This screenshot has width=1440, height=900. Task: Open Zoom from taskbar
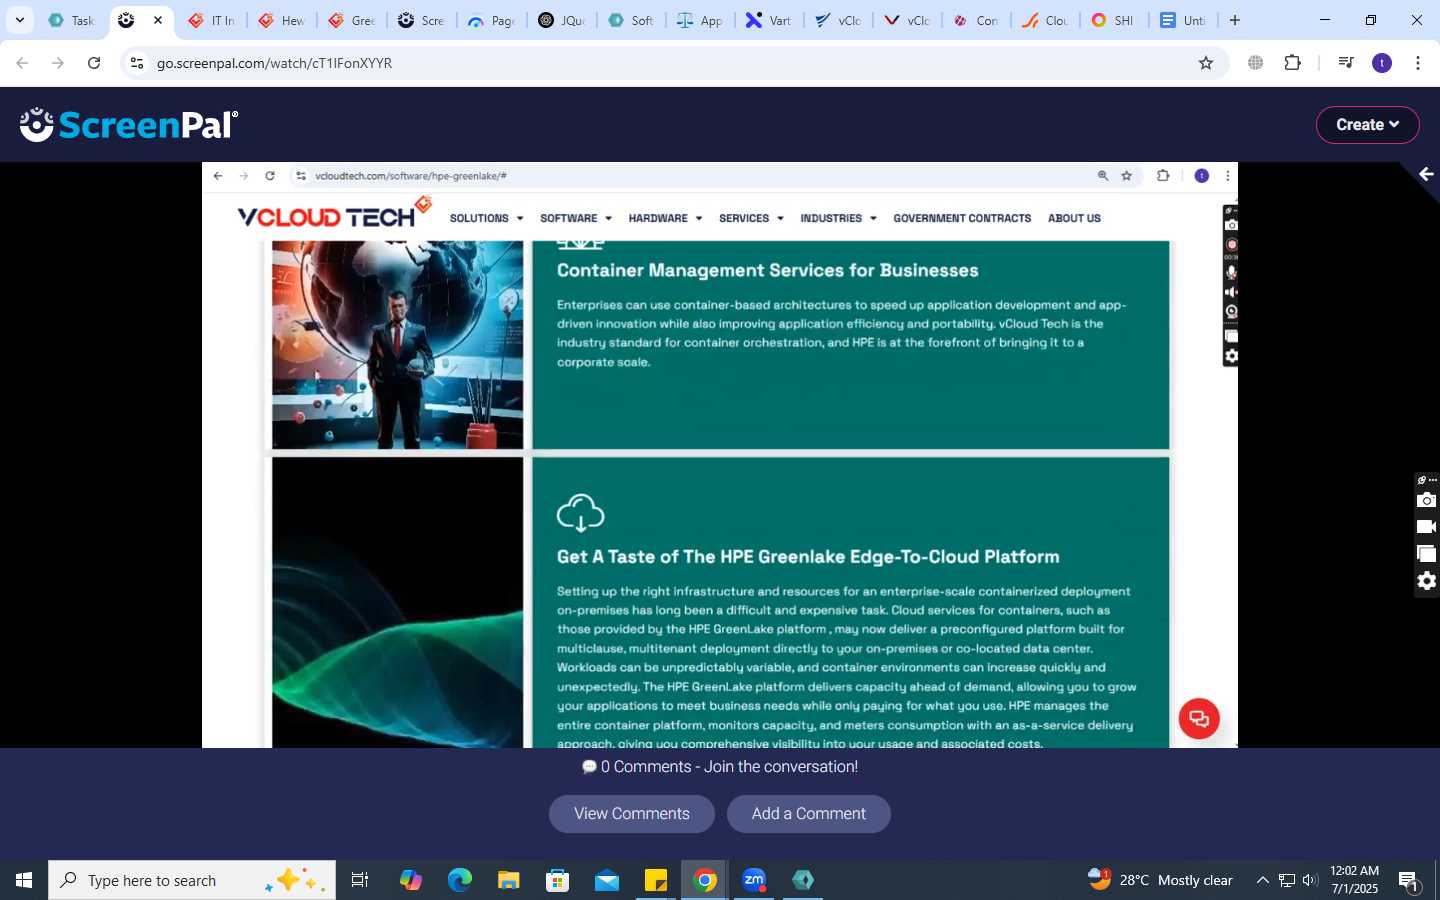754,880
